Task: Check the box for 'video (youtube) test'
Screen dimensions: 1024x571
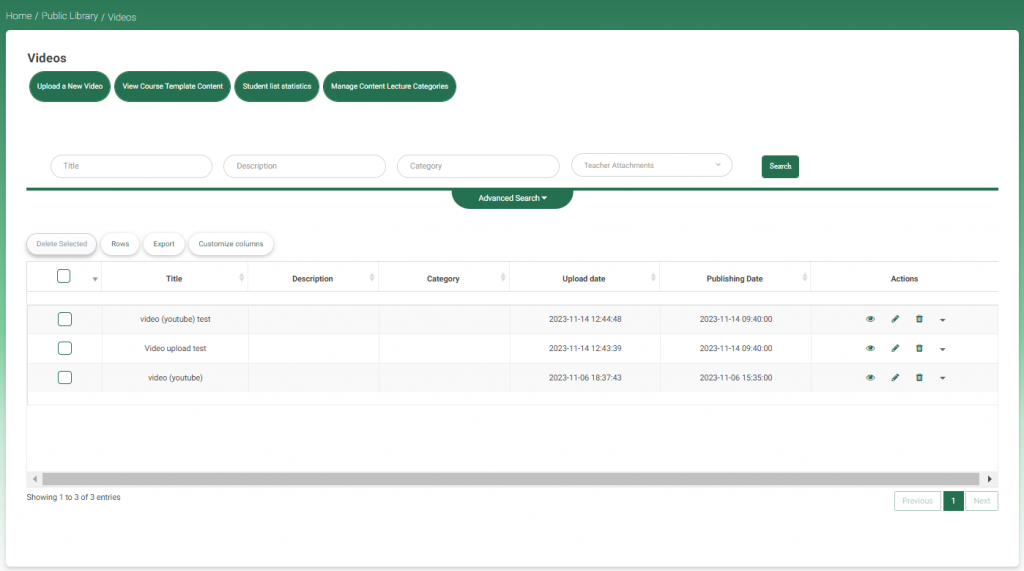Action: [x=65, y=319]
